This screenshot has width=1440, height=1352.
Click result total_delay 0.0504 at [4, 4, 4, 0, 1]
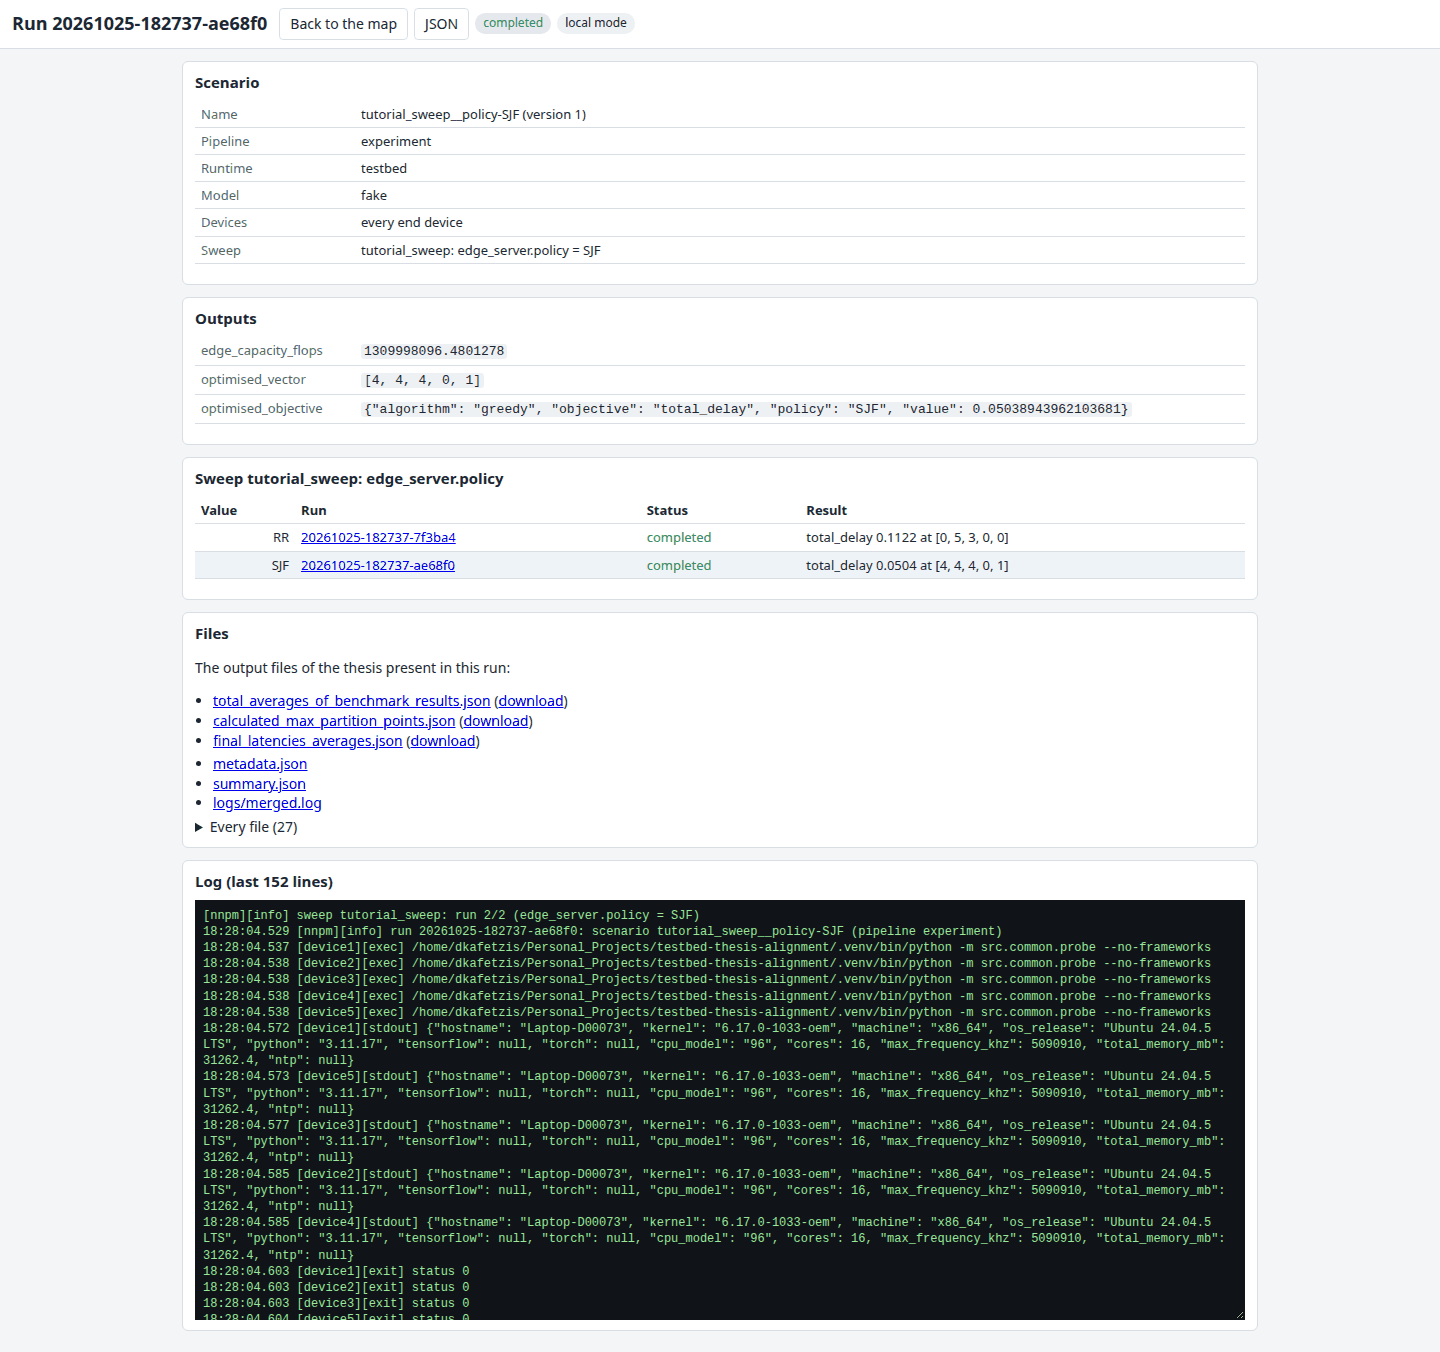(907, 565)
